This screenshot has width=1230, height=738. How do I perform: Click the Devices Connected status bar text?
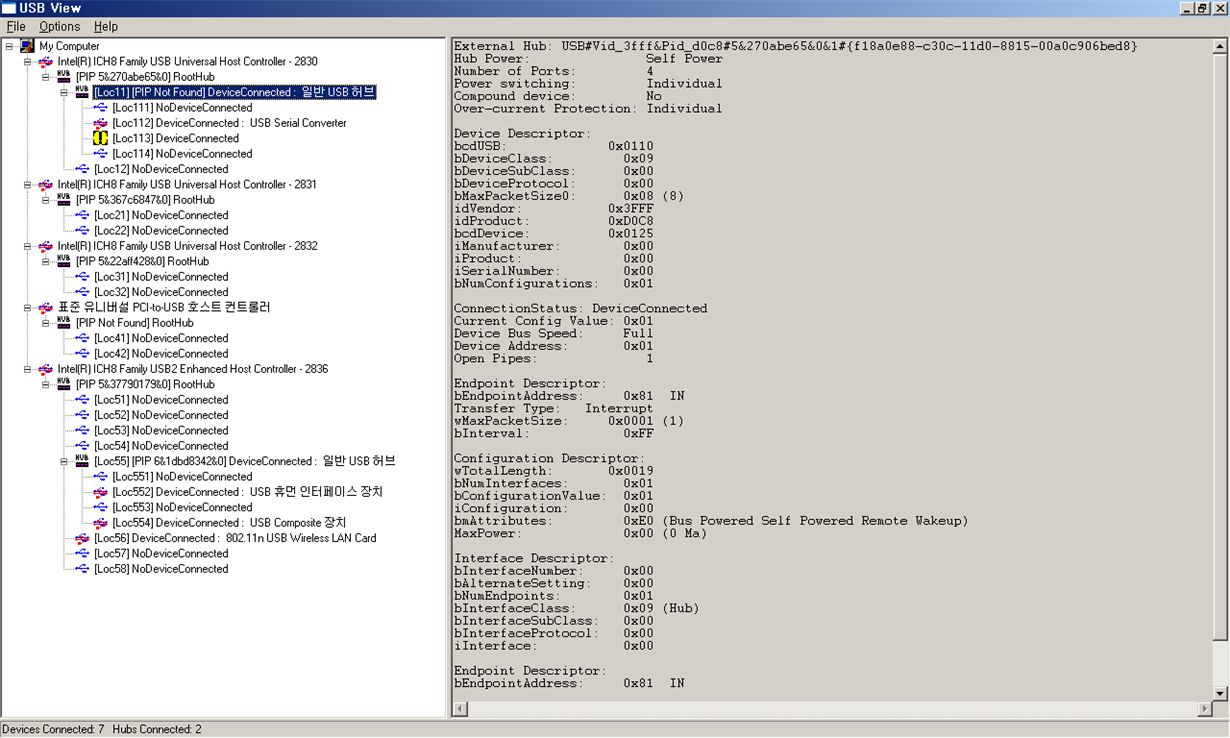[x=53, y=729]
